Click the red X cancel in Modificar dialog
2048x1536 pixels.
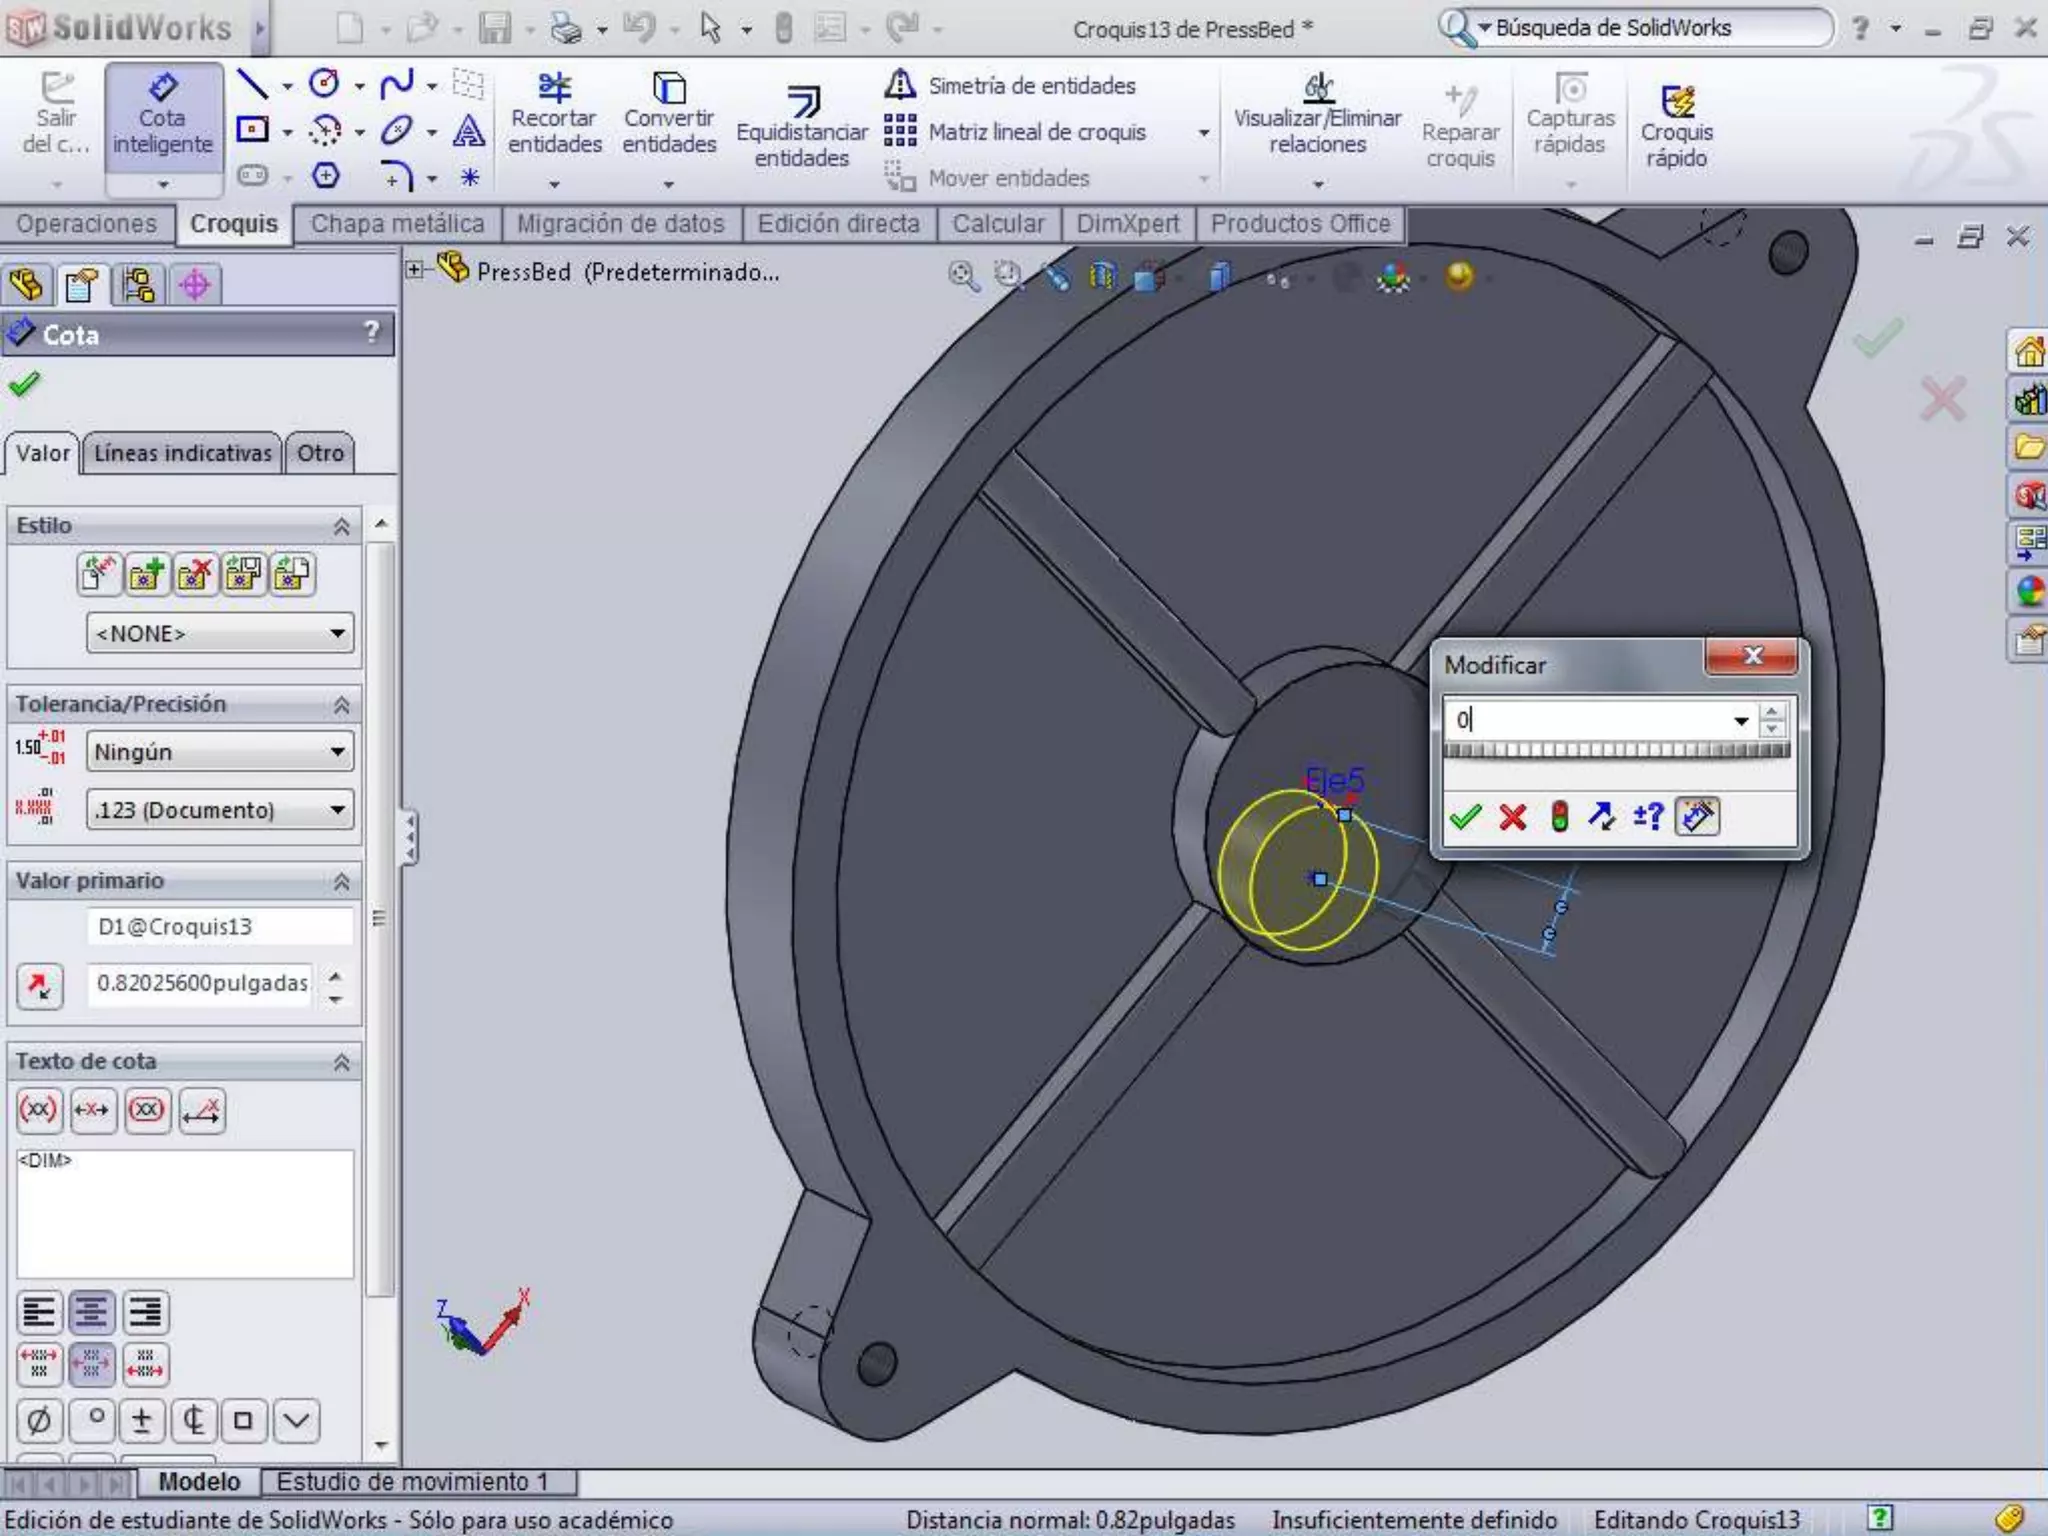pos(1512,817)
